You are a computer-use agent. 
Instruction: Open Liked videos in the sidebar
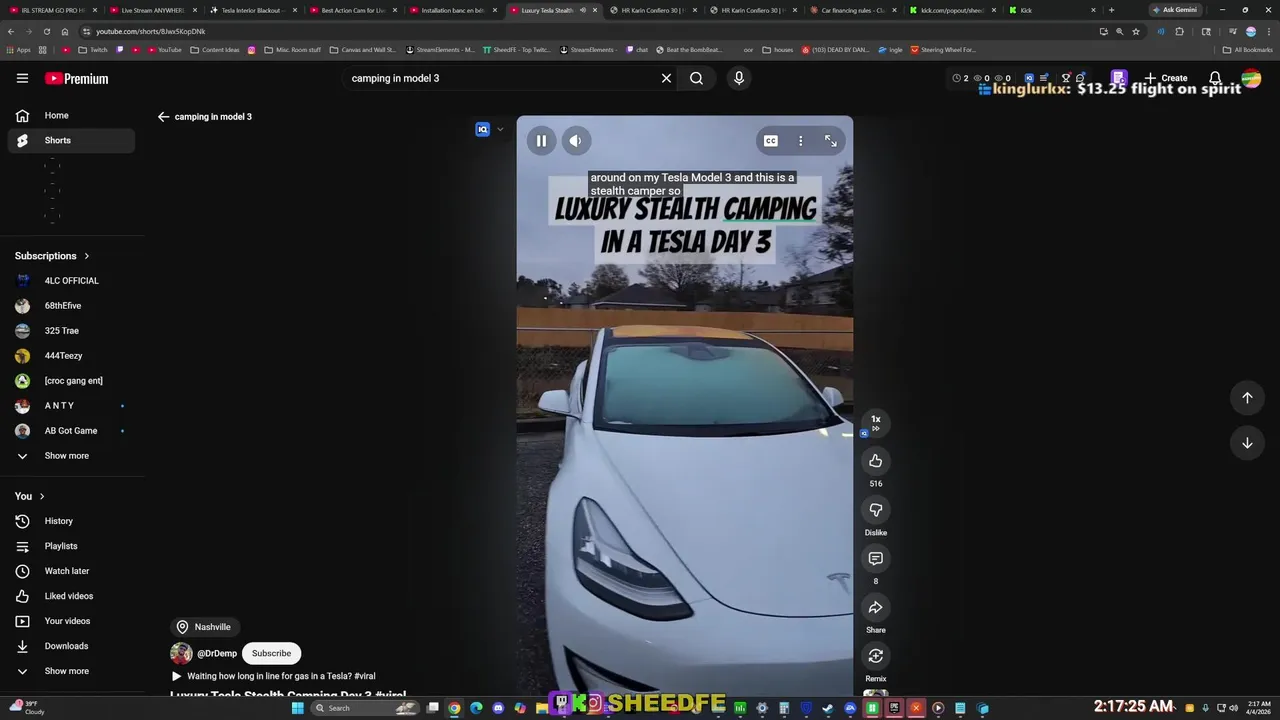click(x=71, y=596)
